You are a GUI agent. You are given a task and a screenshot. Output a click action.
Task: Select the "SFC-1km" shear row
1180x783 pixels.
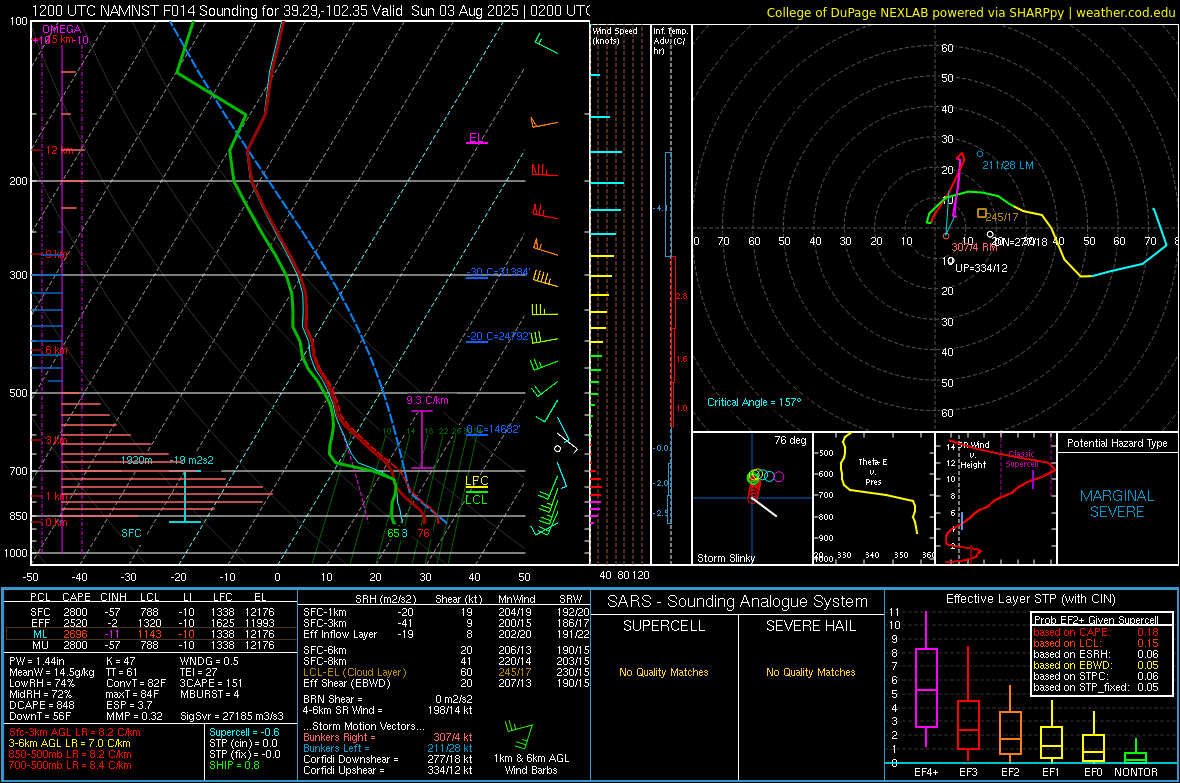pyautogui.click(x=446, y=613)
